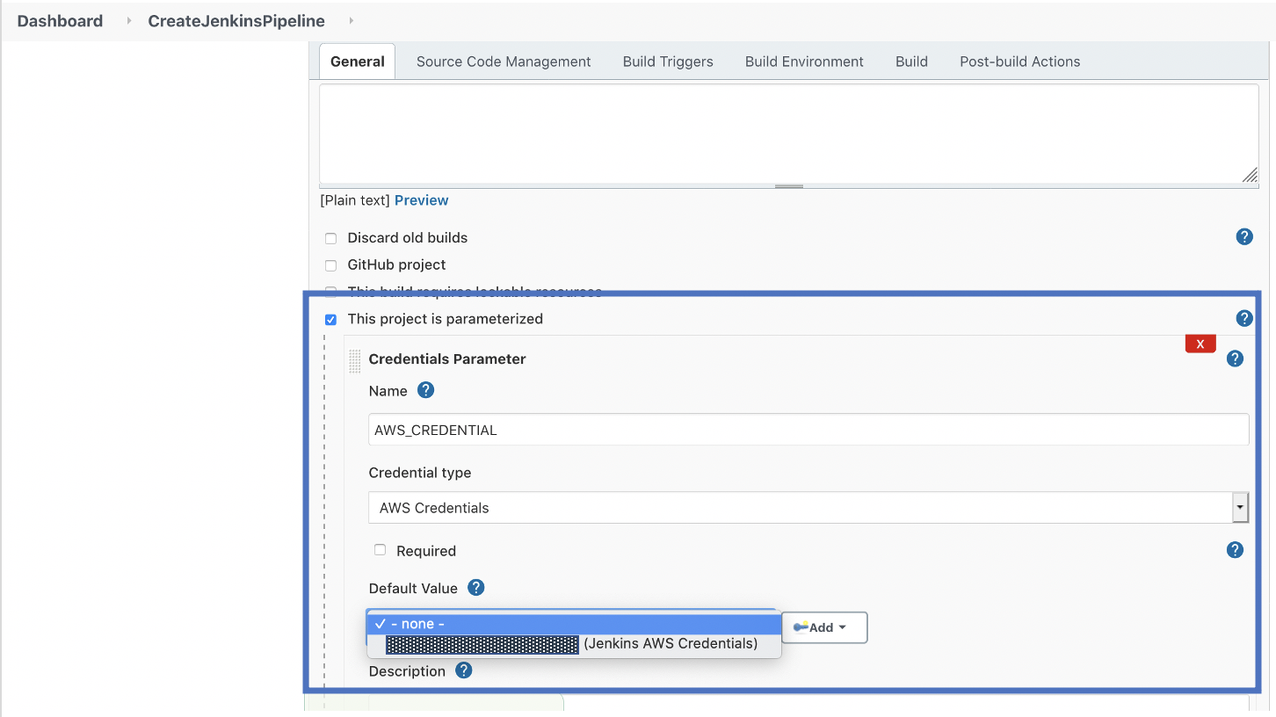Expand the Add credentials dropdown button
Viewport: 1276px width, 717px height.
[824, 627]
